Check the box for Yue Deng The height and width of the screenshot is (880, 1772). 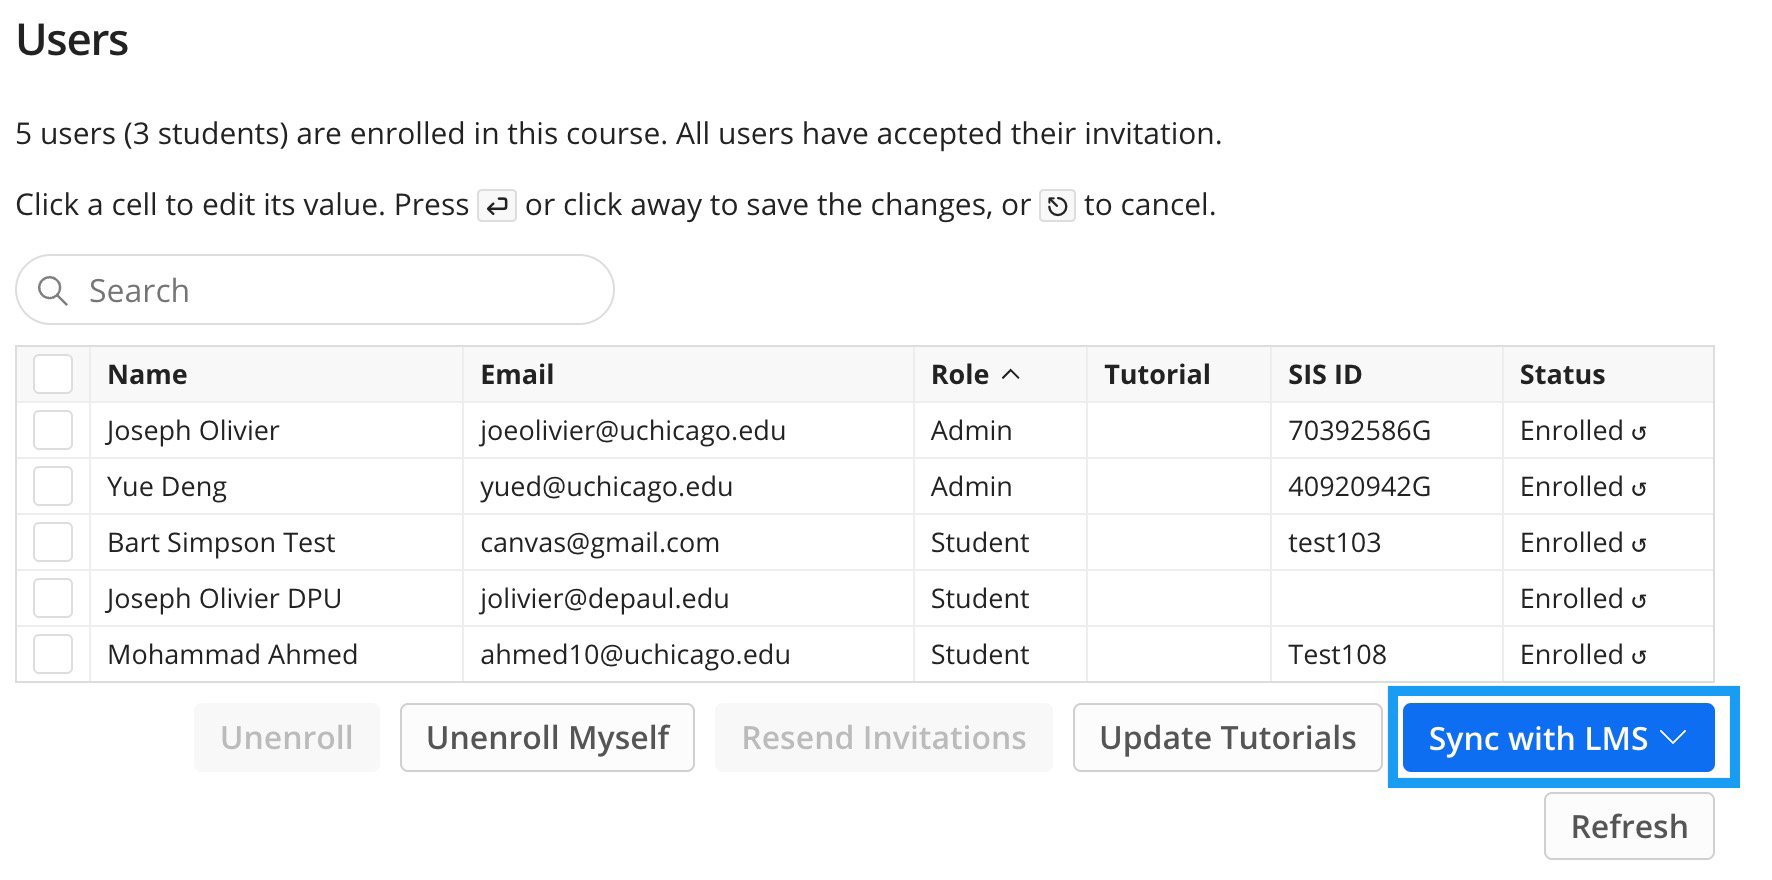point(53,486)
